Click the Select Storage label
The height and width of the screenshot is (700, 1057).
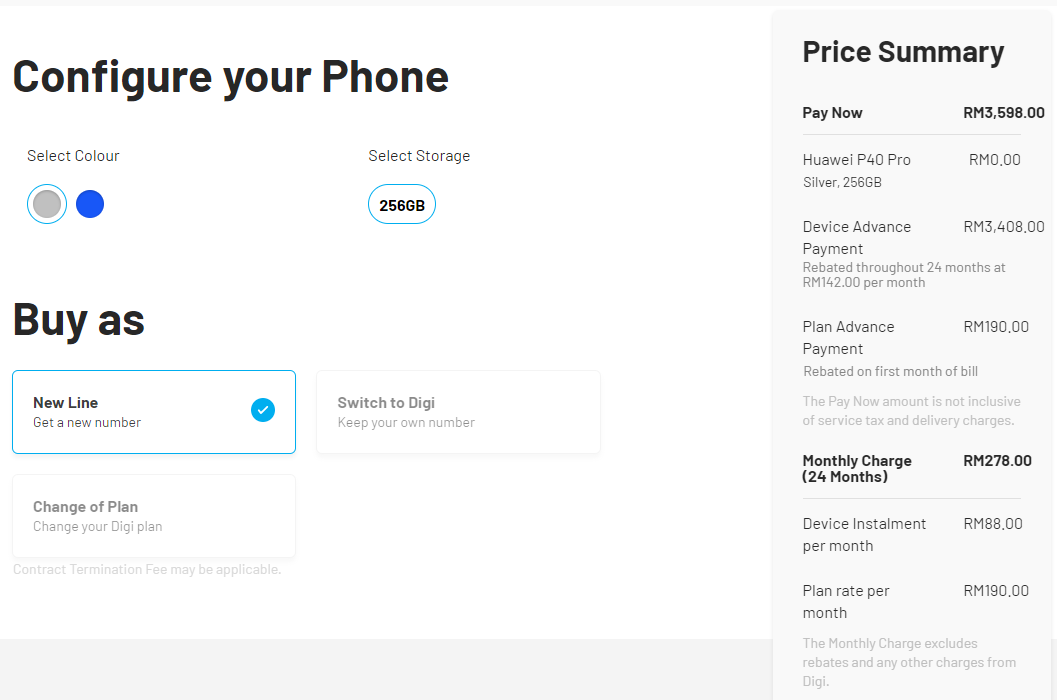point(419,156)
